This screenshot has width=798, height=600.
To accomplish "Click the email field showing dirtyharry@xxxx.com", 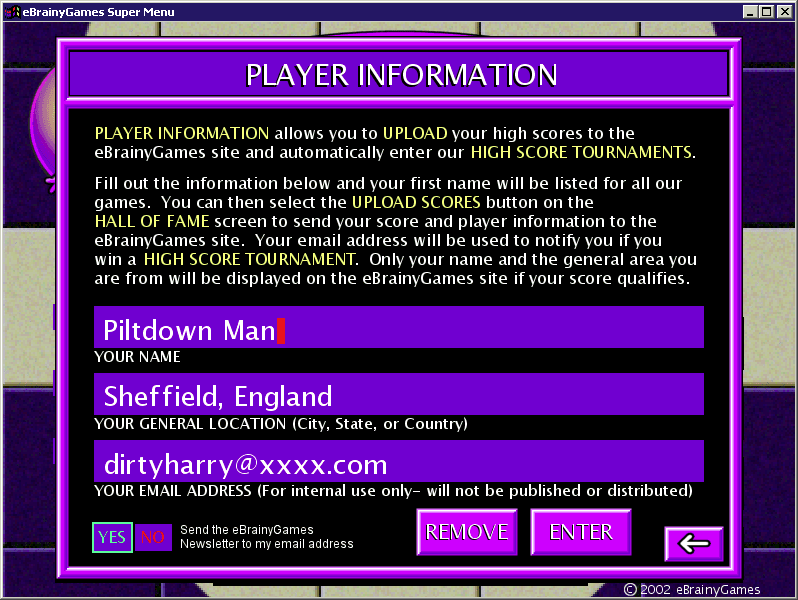I will coord(399,461).
